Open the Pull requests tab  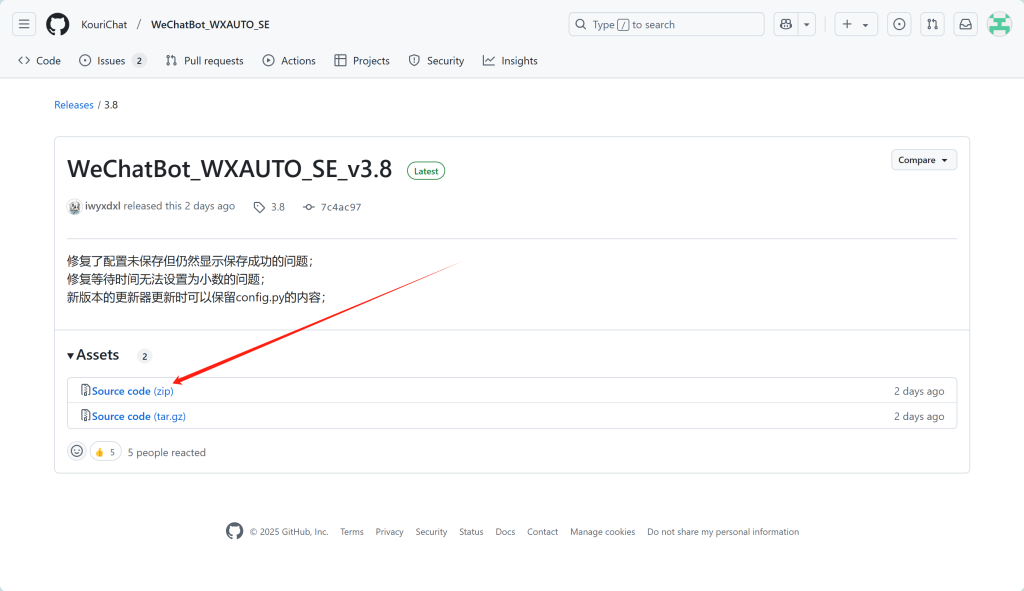coord(204,61)
